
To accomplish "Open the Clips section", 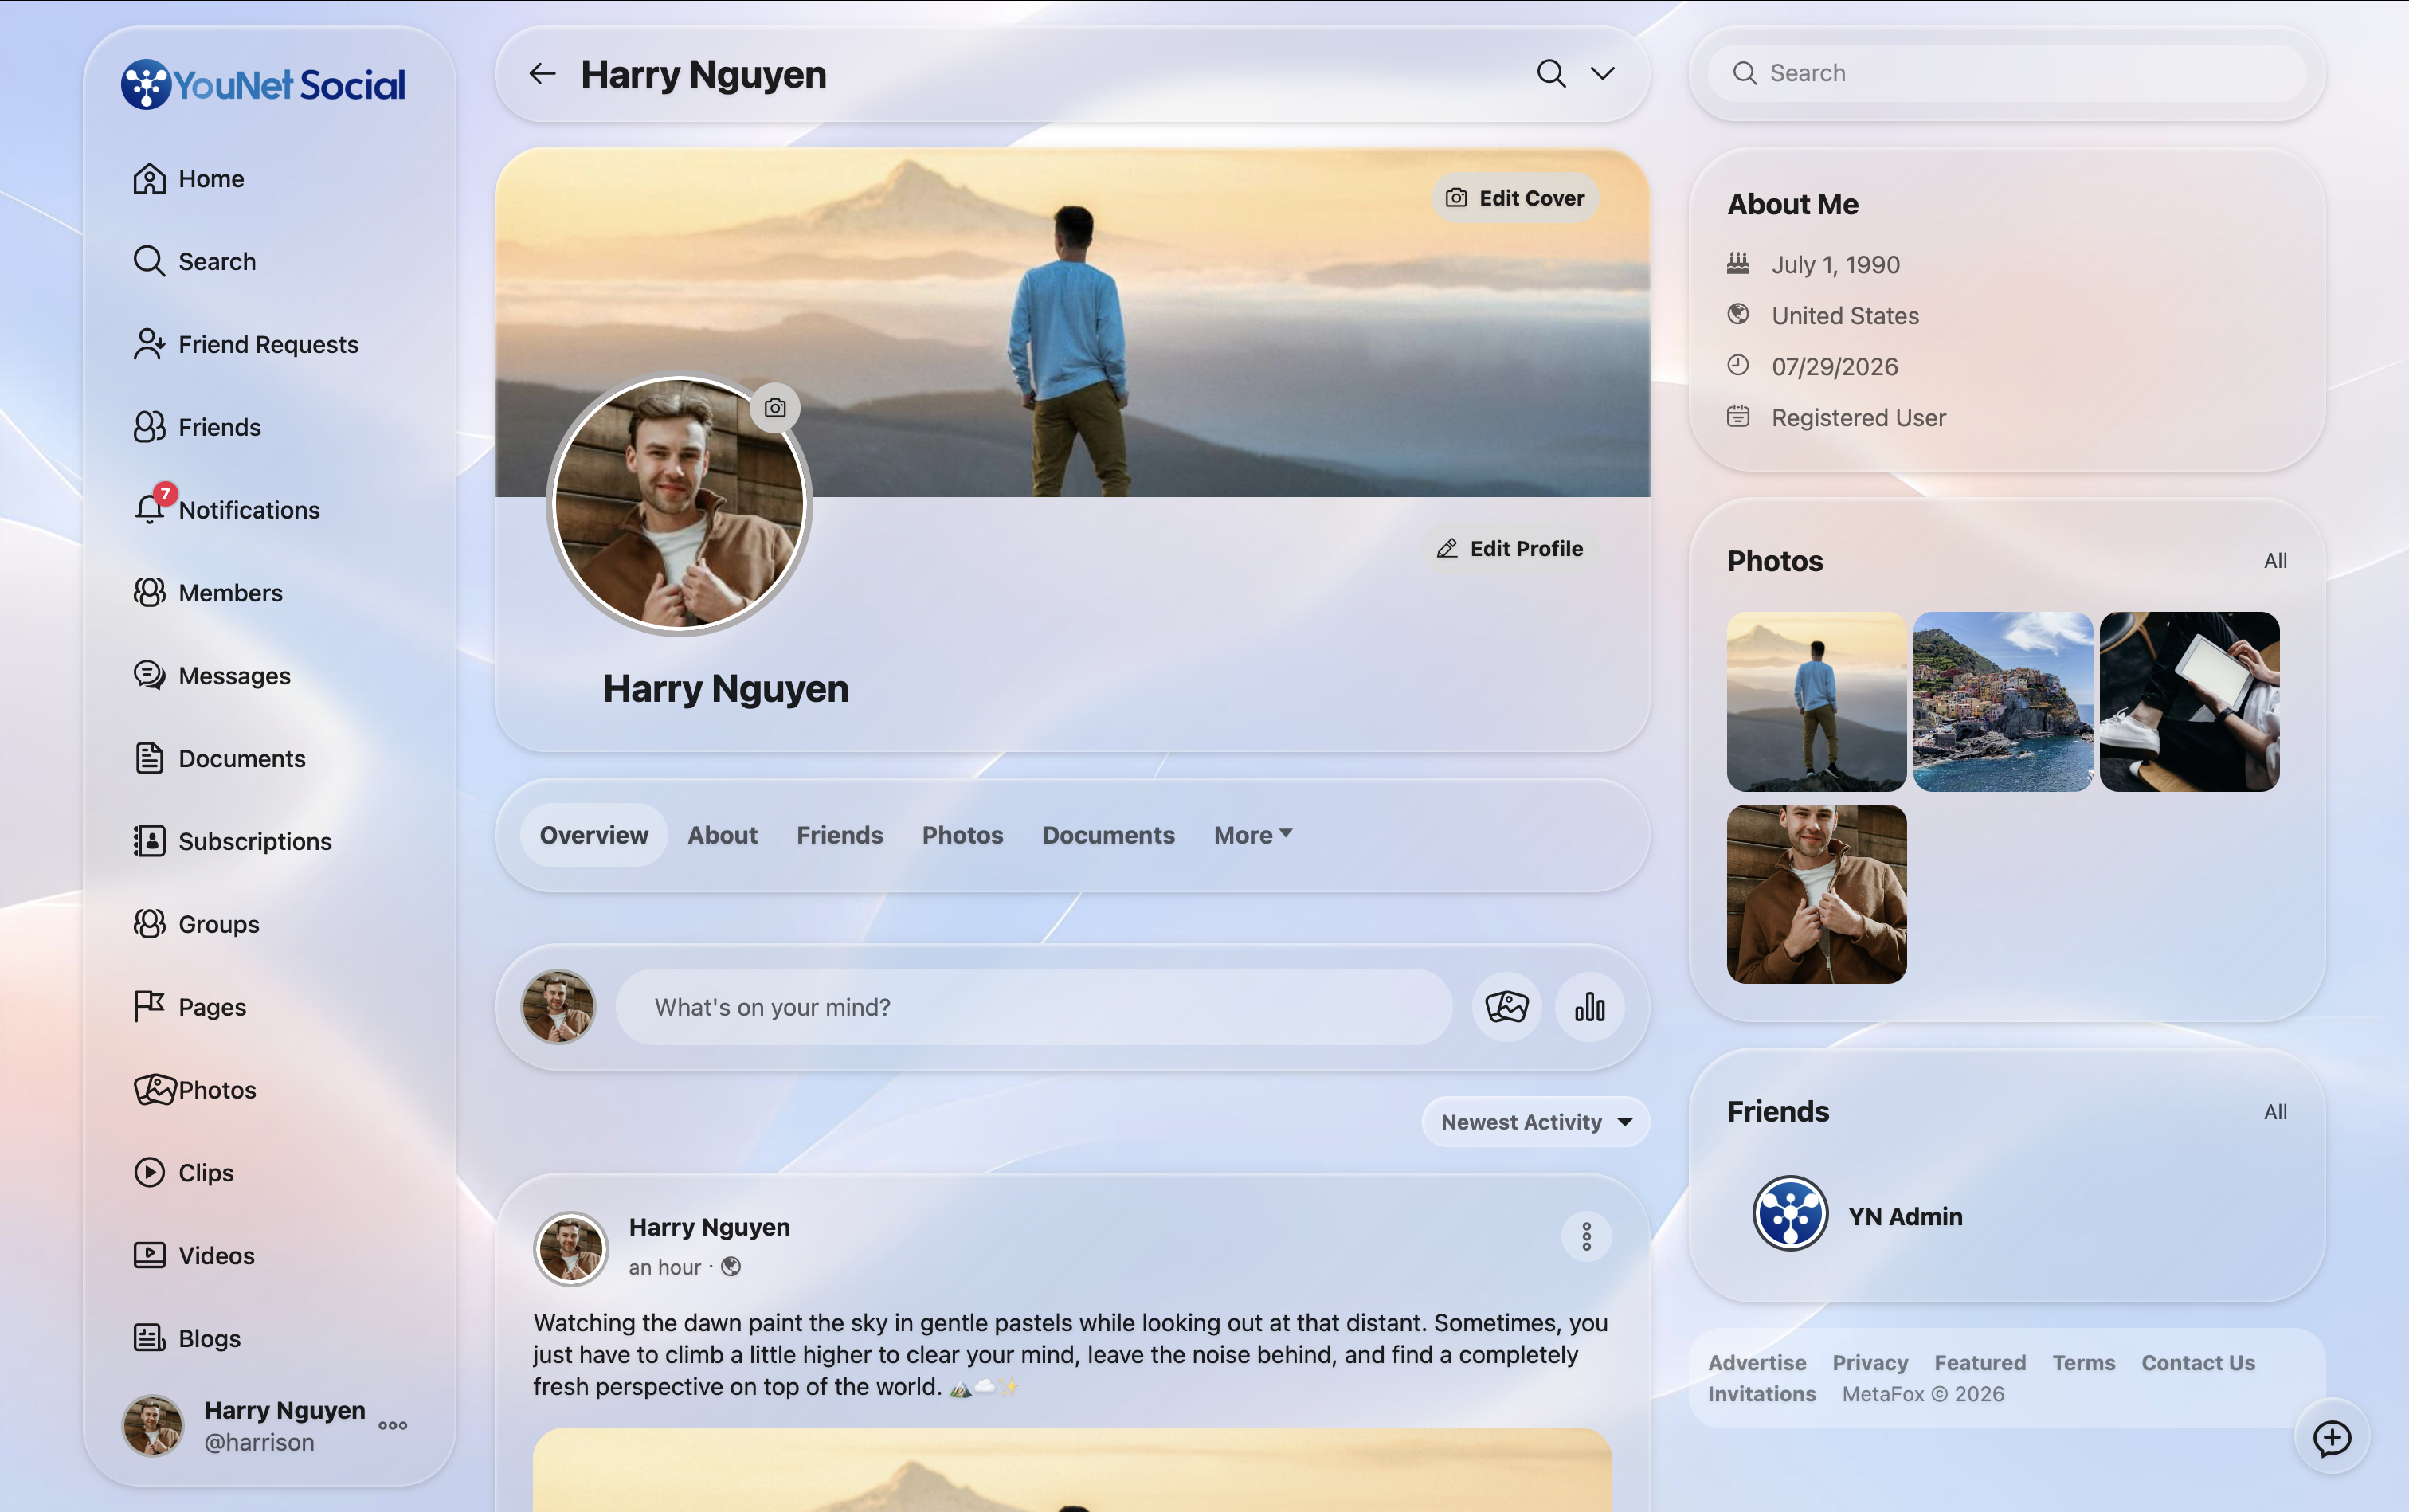I will click(183, 1172).
